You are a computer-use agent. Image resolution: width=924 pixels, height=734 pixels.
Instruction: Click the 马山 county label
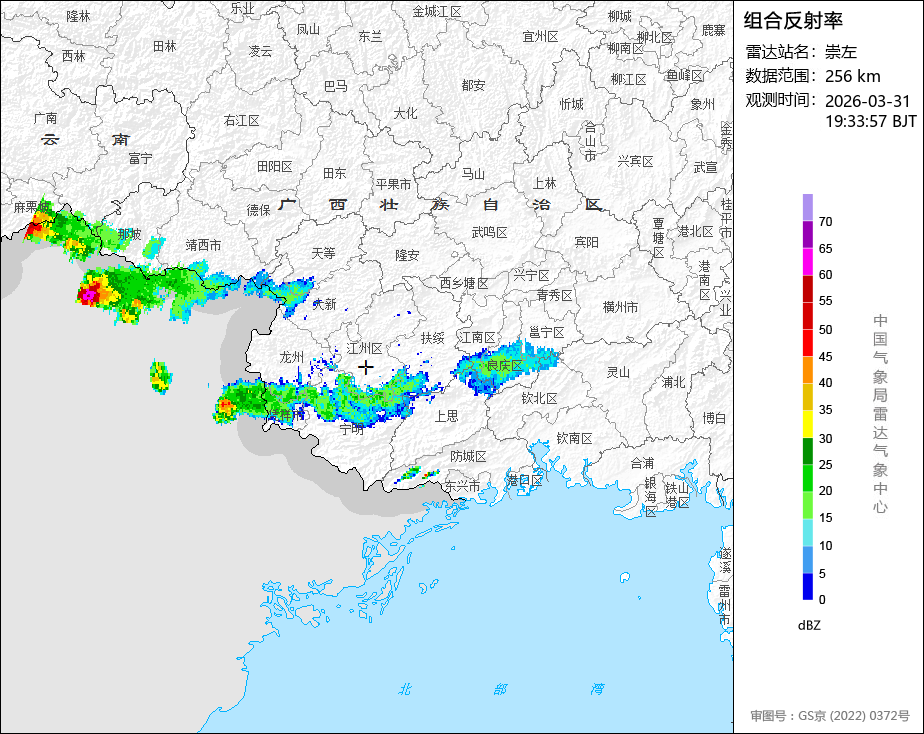[x=473, y=174]
